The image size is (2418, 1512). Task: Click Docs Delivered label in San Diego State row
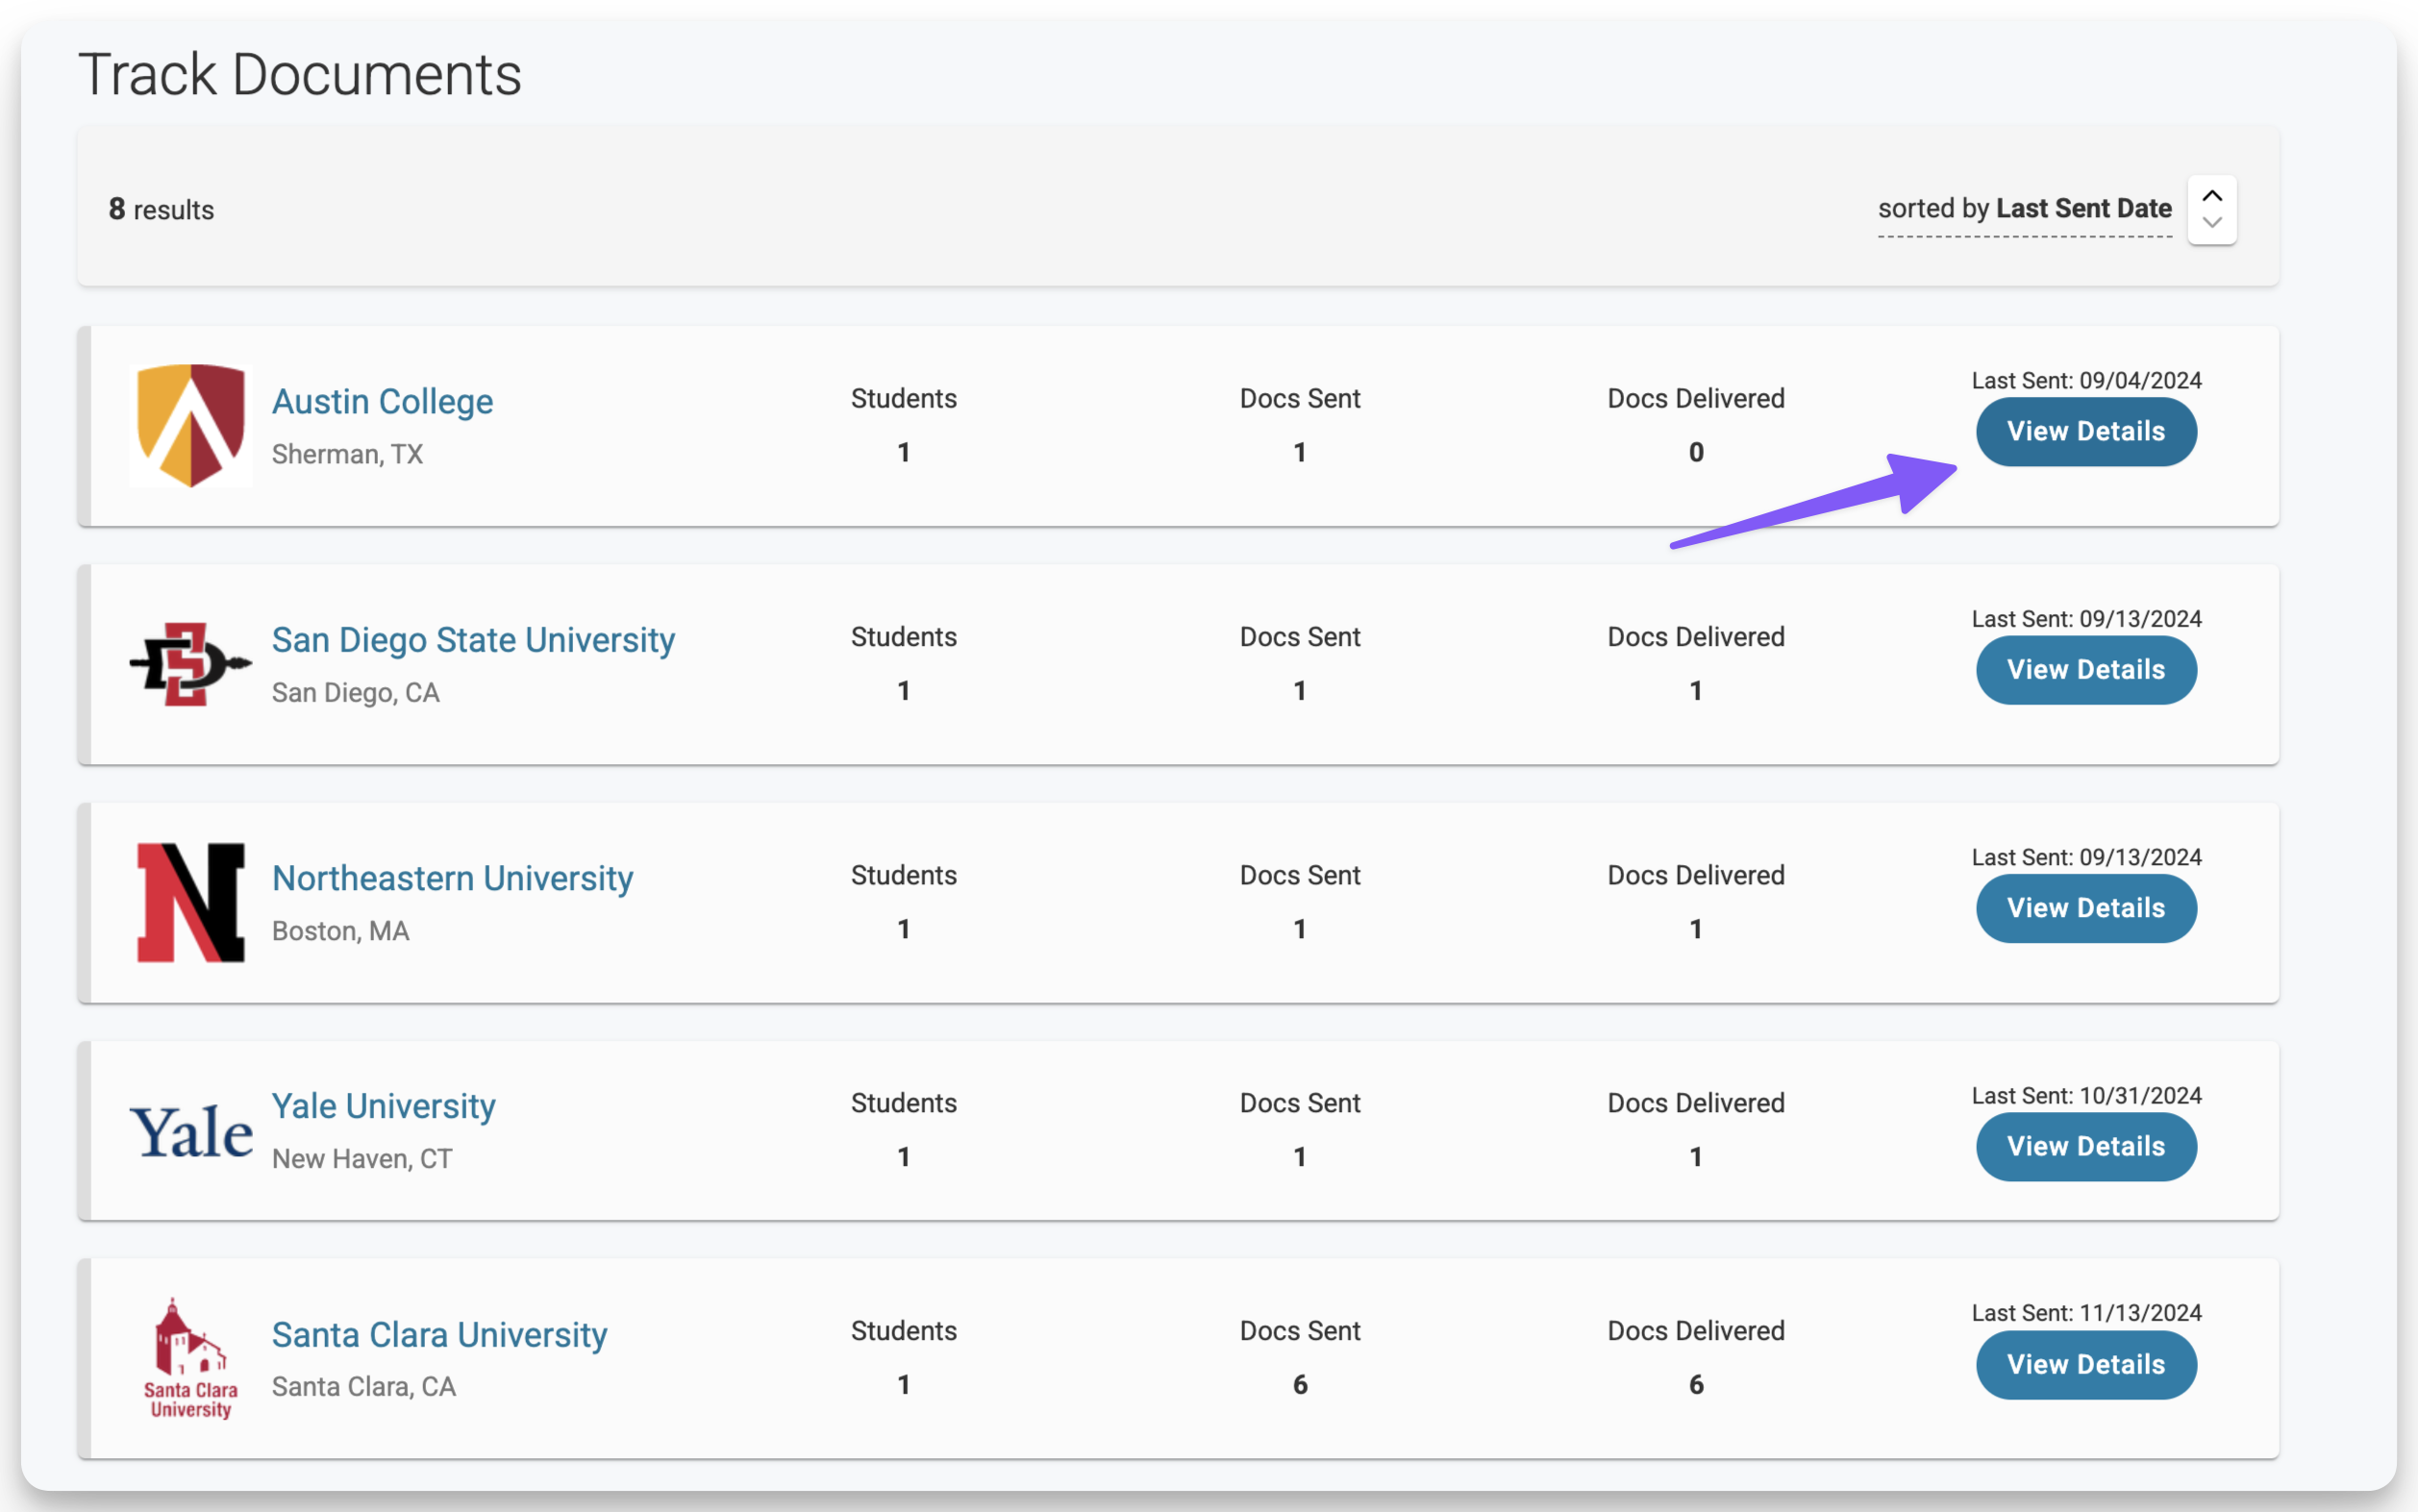[1696, 637]
